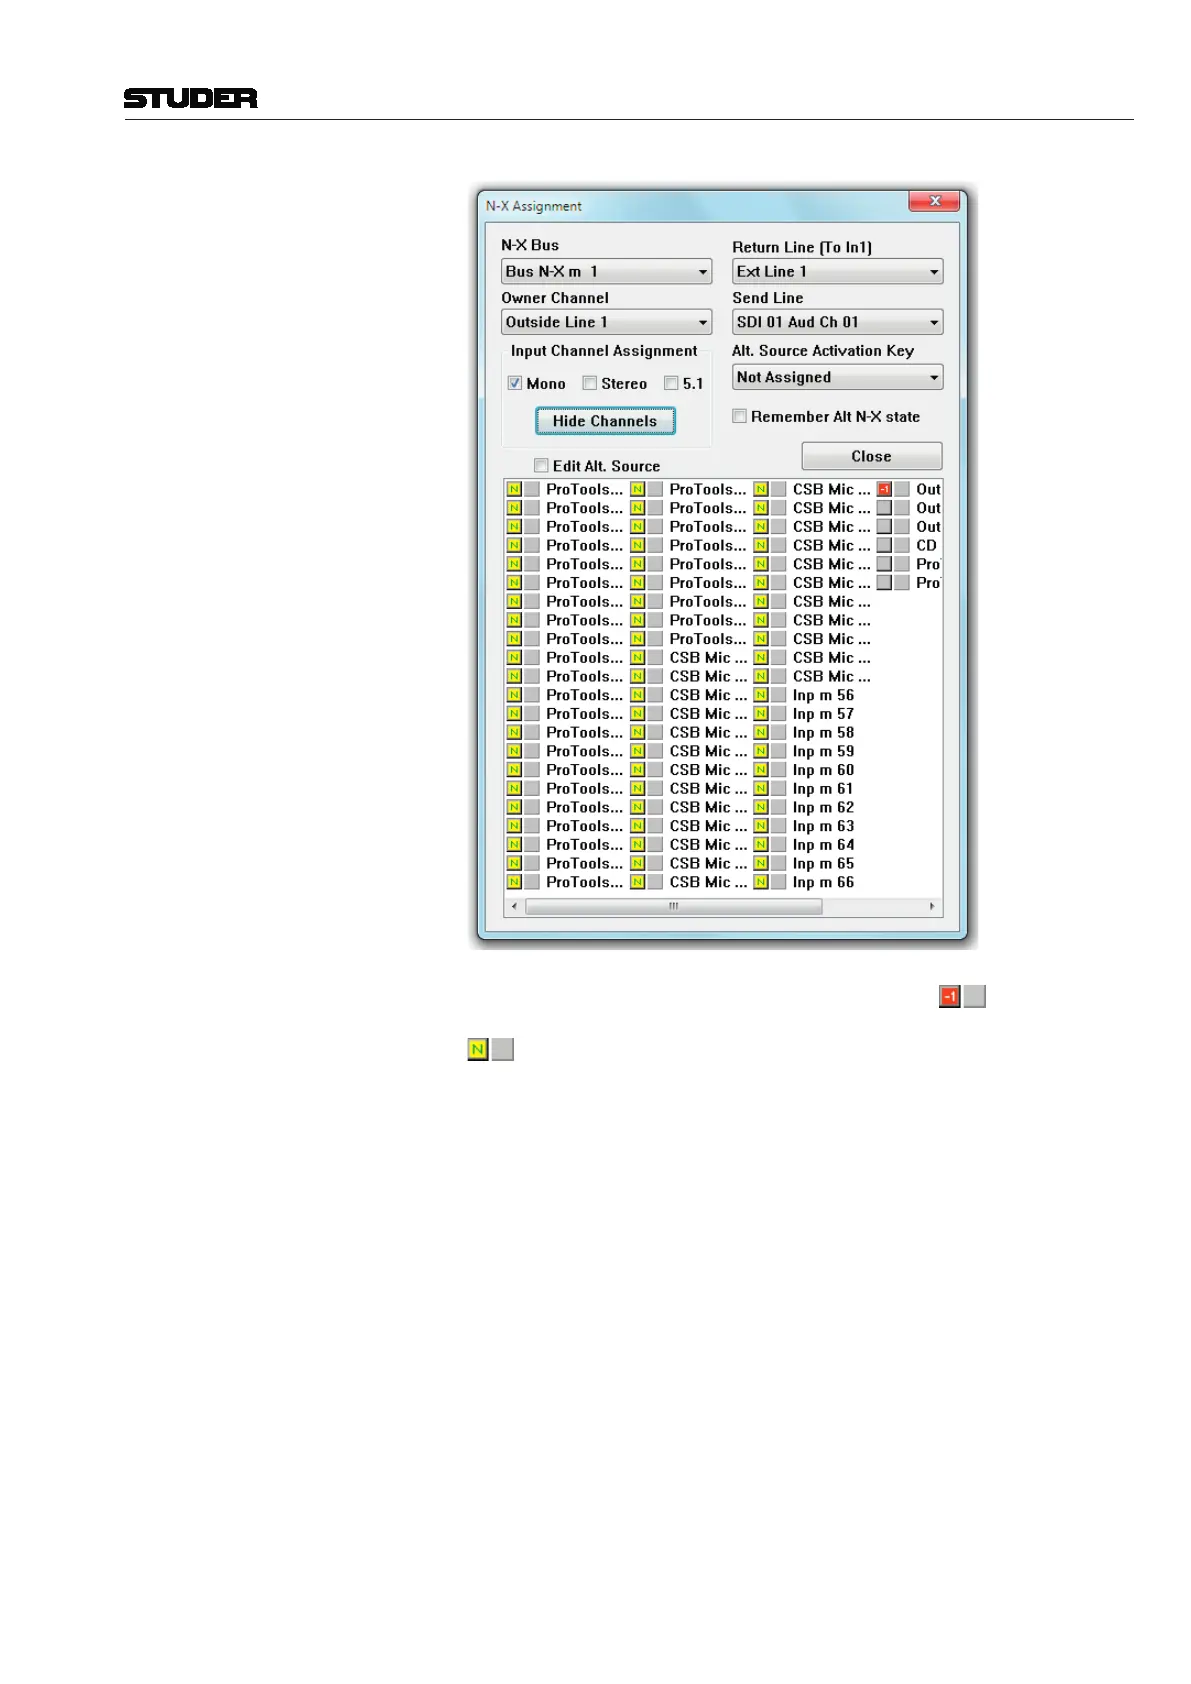1191x1684 pixels.
Task: Click the yellow N icon beside Inp m 57
Action: (x=761, y=714)
